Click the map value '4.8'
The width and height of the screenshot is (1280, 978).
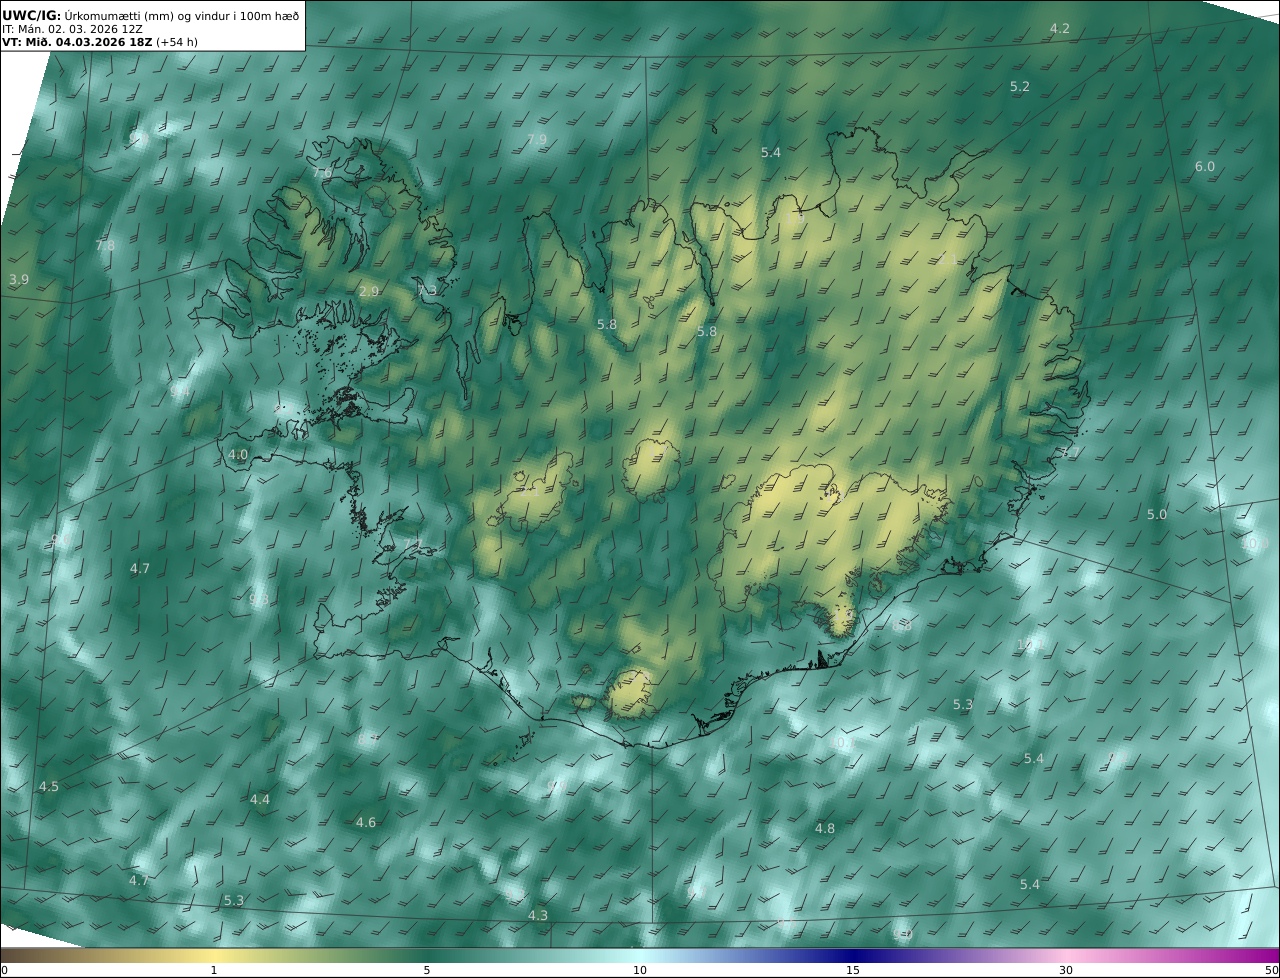click(x=825, y=828)
